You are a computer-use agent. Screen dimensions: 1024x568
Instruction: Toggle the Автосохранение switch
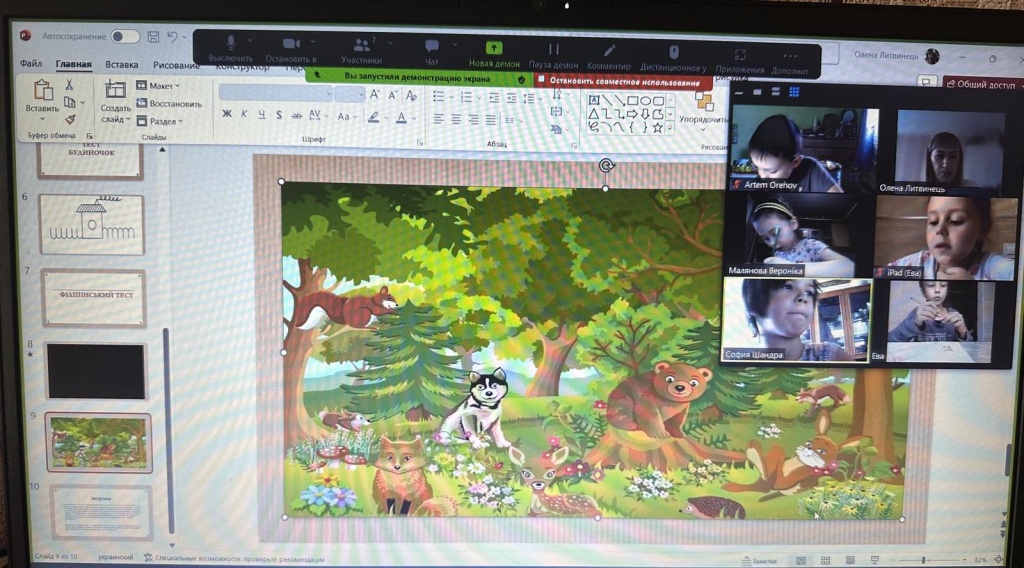(125, 37)
